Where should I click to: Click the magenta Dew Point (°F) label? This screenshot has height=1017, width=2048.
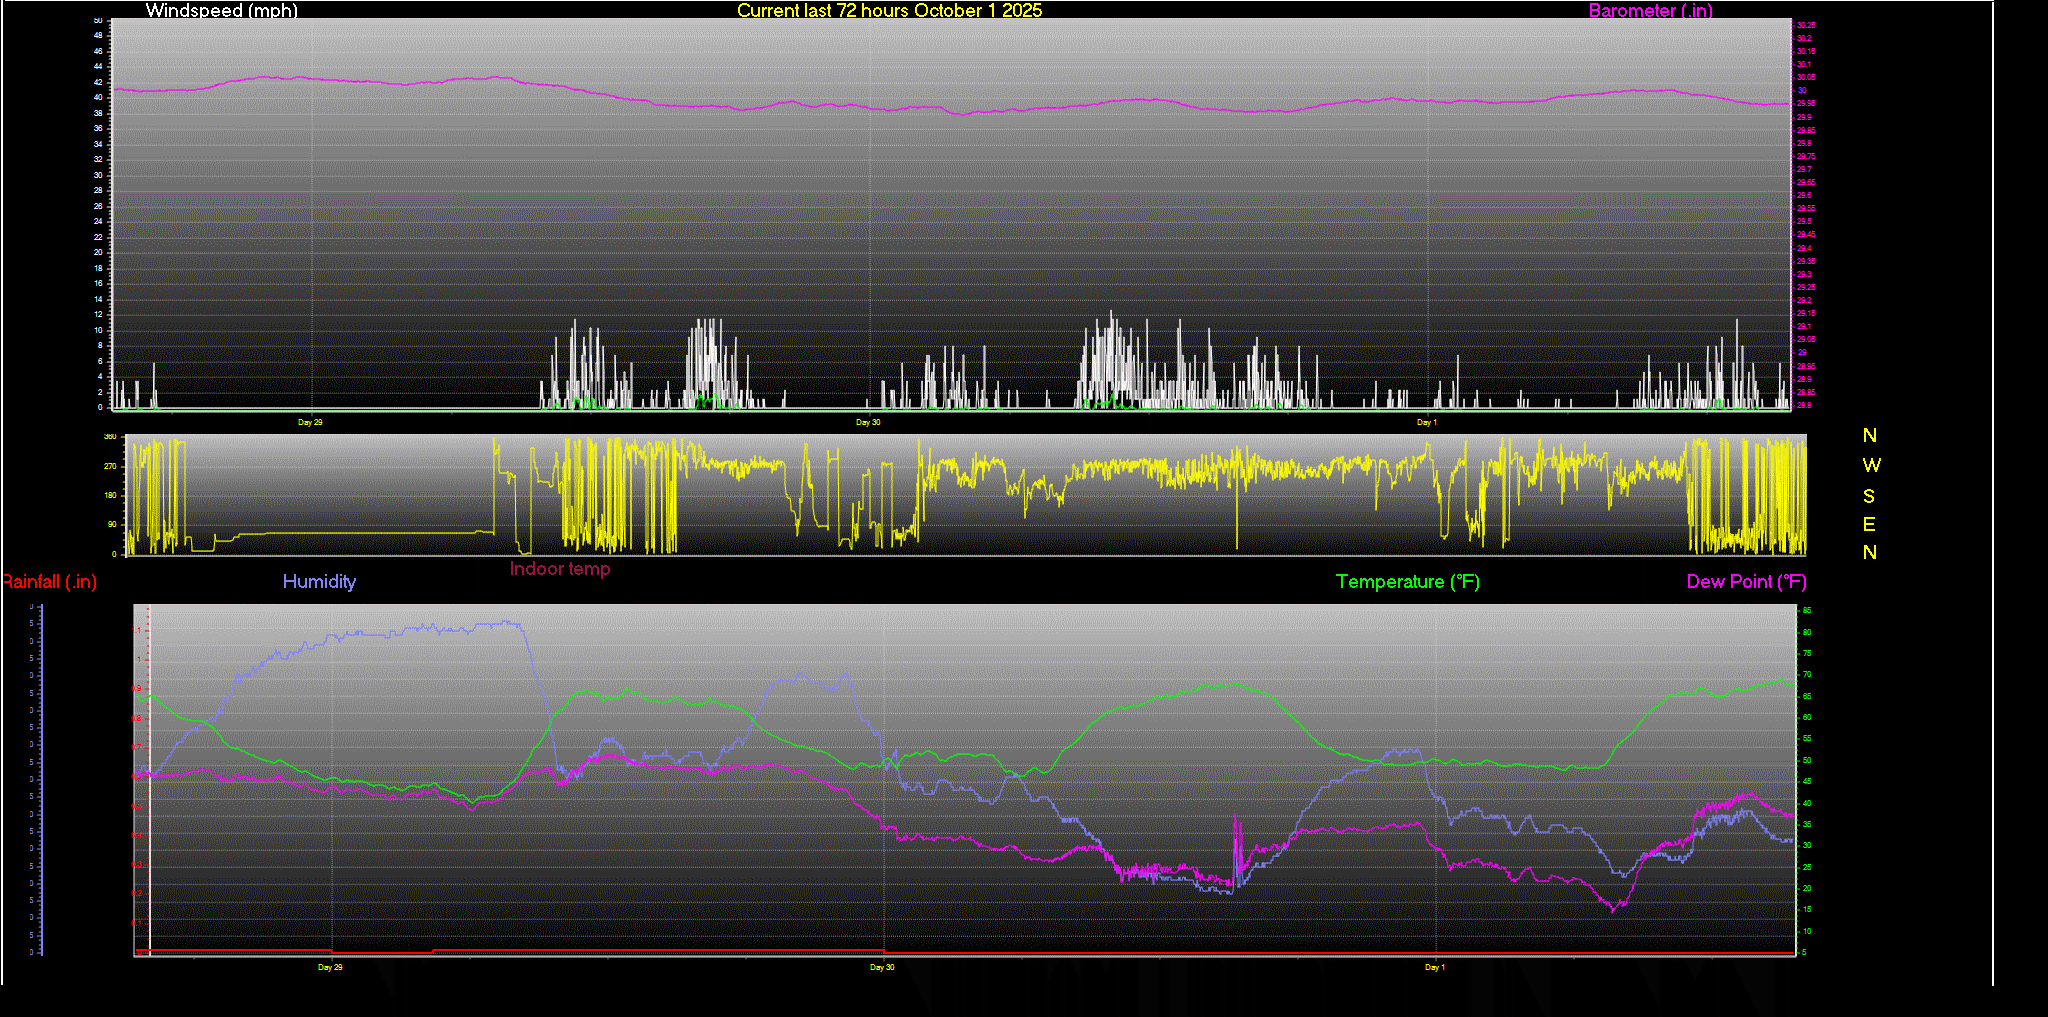click(1746, 582)
